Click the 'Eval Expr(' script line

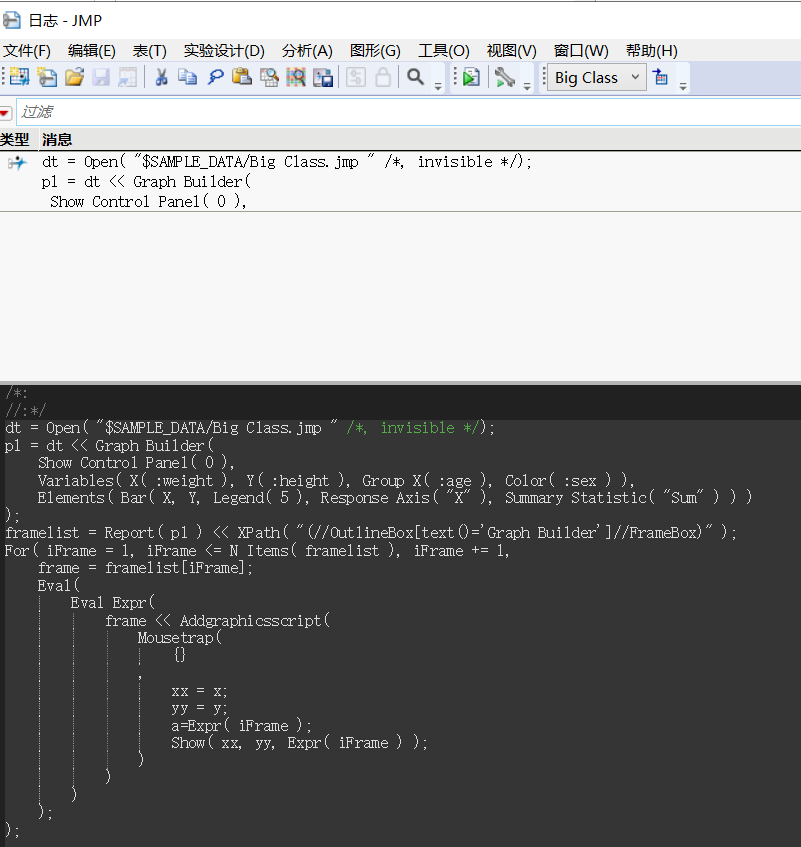click(112, 603)
